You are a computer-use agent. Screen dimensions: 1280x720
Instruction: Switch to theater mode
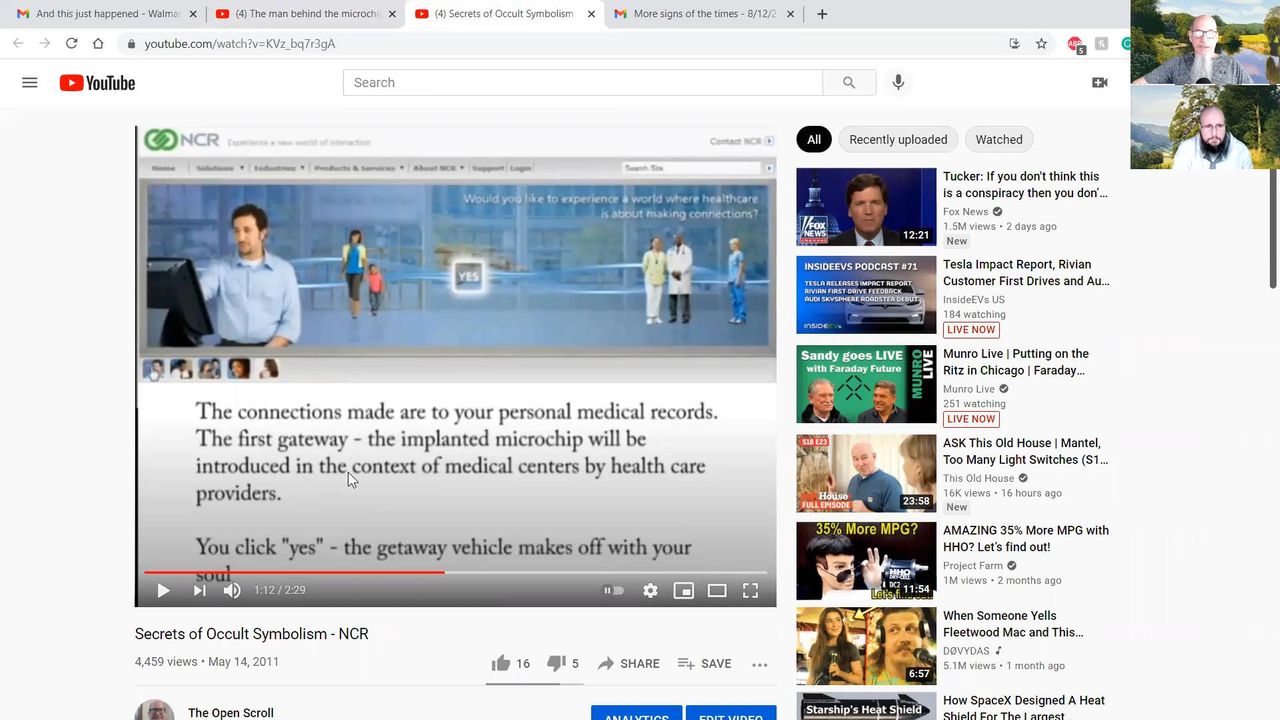pyautogui.click(x=717, y=591)
